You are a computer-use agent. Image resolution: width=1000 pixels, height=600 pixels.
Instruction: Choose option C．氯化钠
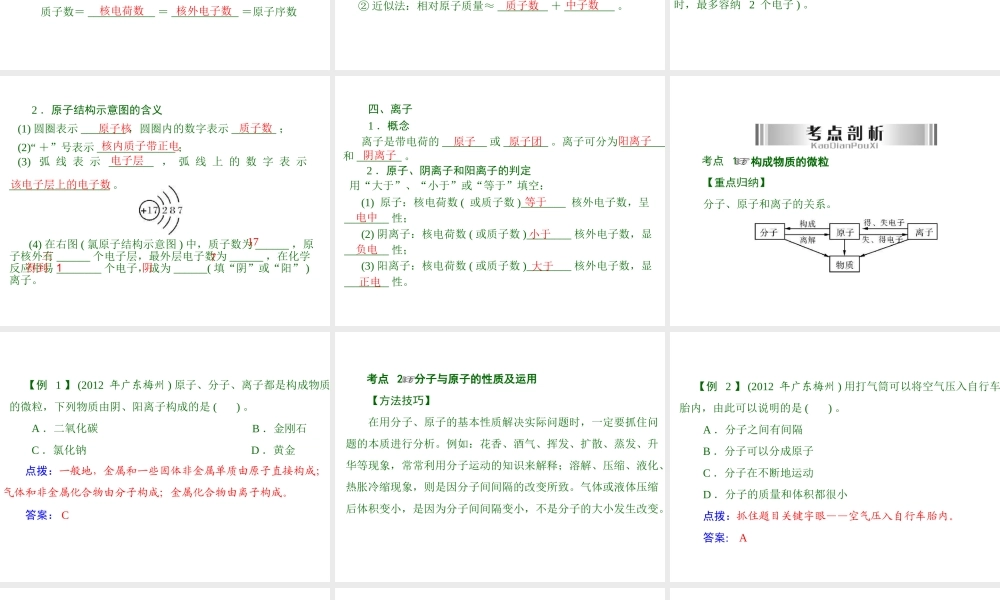click(x=59, y=450)
